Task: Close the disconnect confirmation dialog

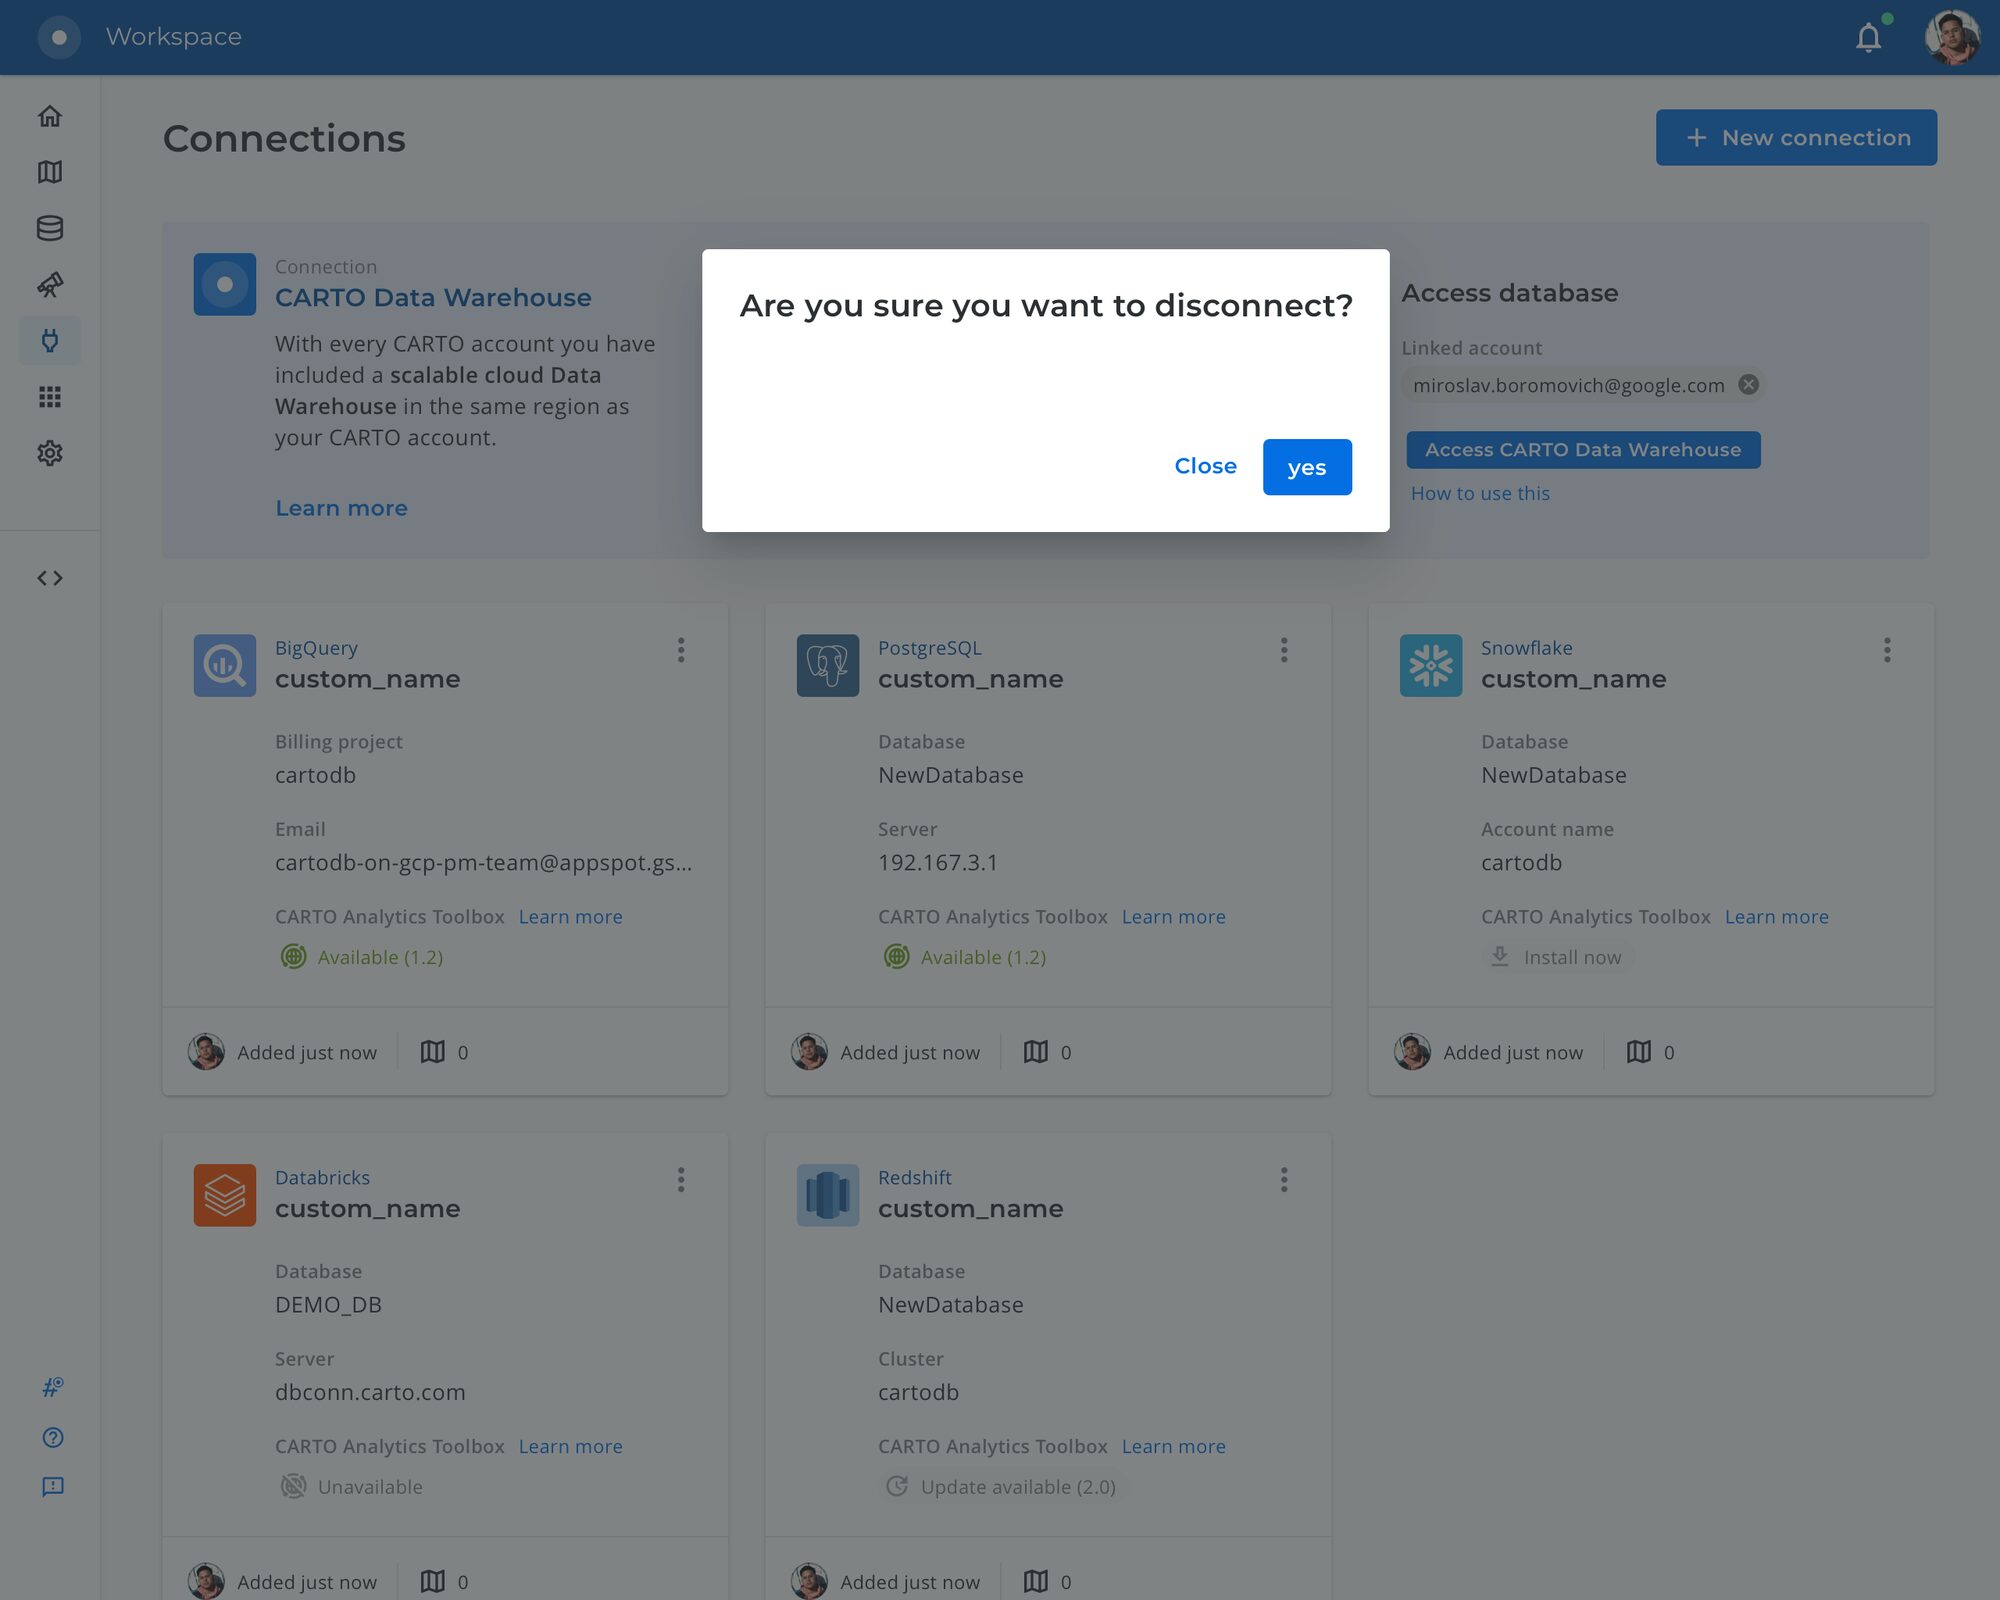Action: coord(1205,466)
